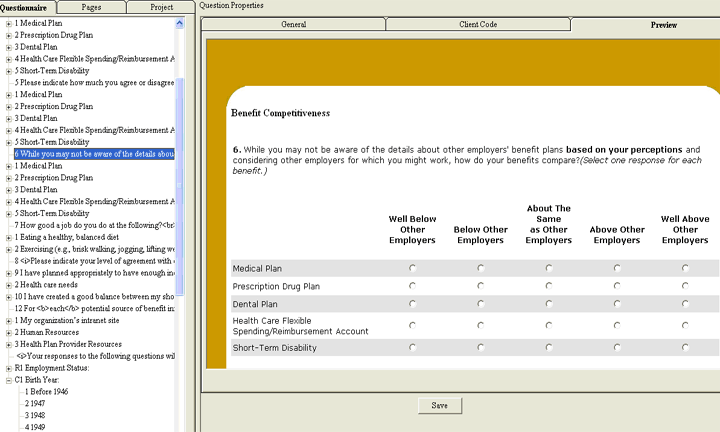Choose Above Other Employers for Dental Plan
Viewport: 720px width, 432px height.
click(617, 303)
